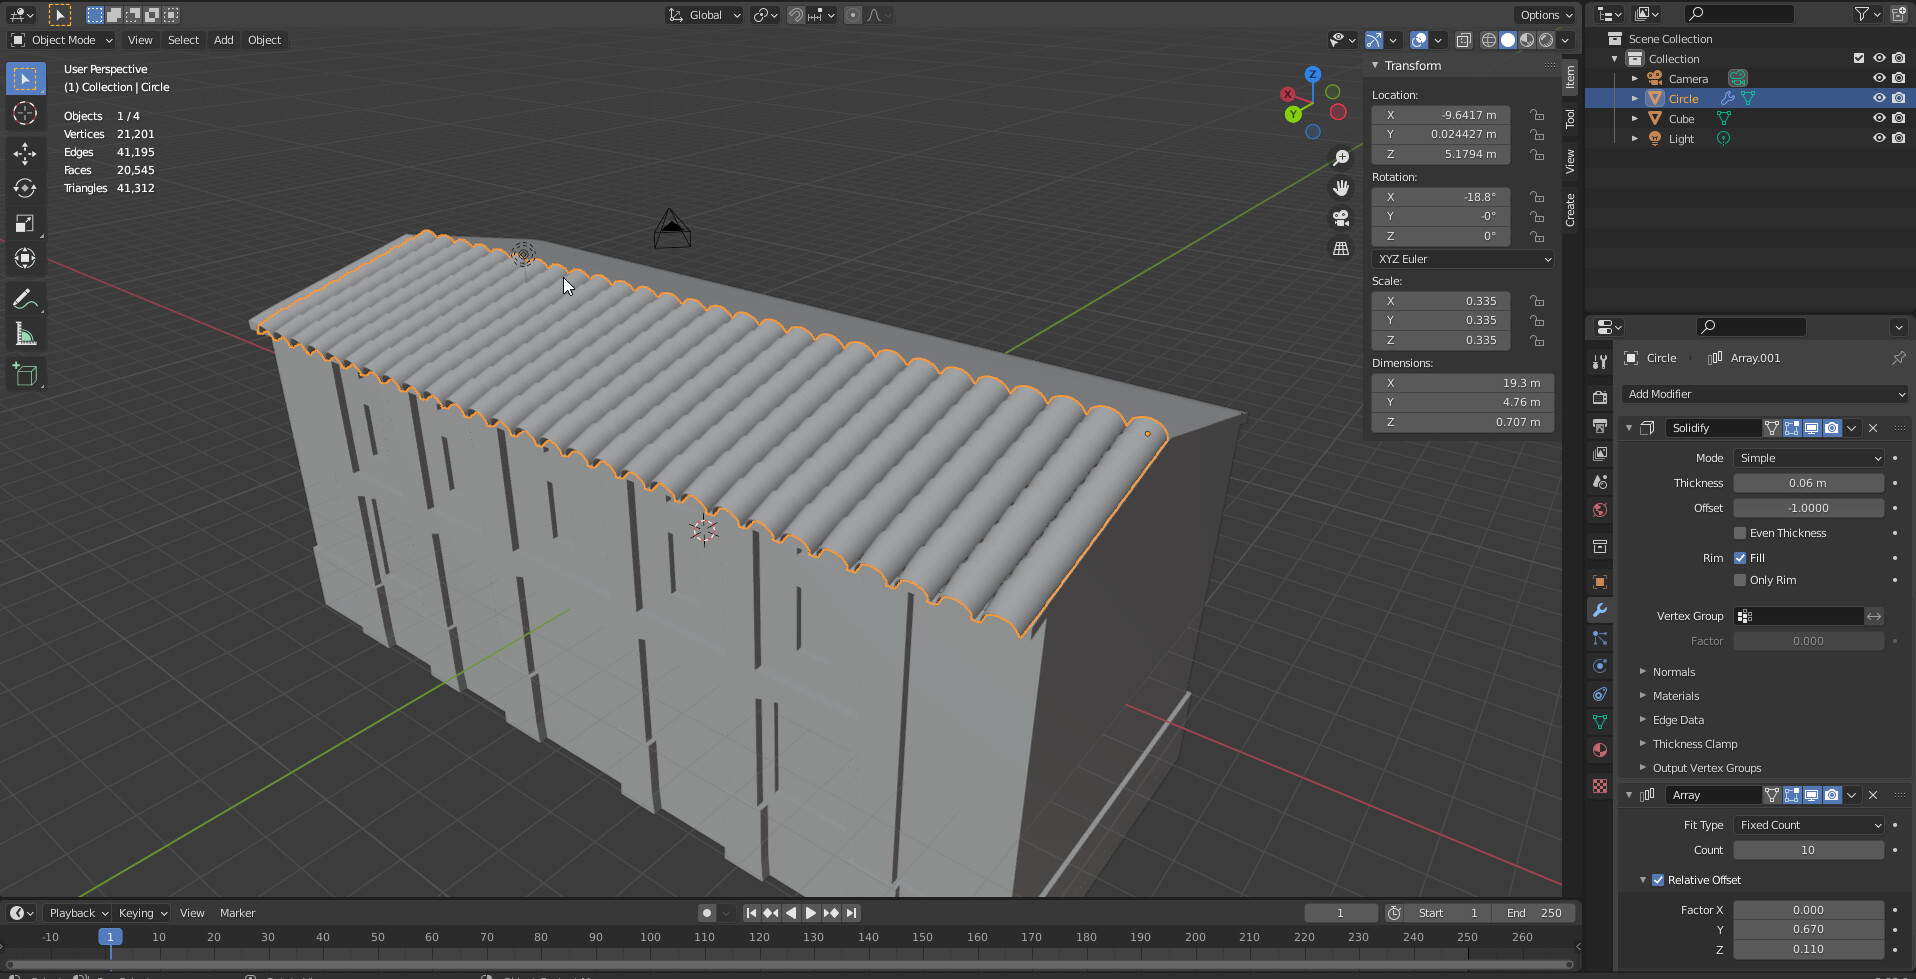Click the Location X field
This screenshot has width=1916, height=979.
[1441, 115]
